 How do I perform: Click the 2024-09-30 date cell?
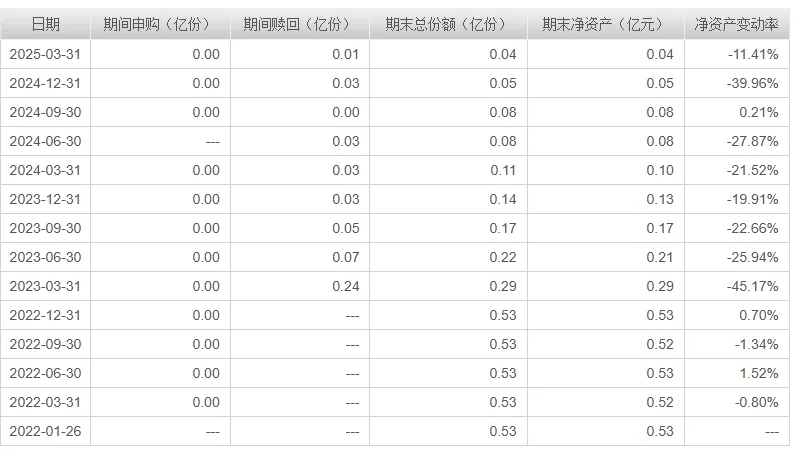point(45,112)
